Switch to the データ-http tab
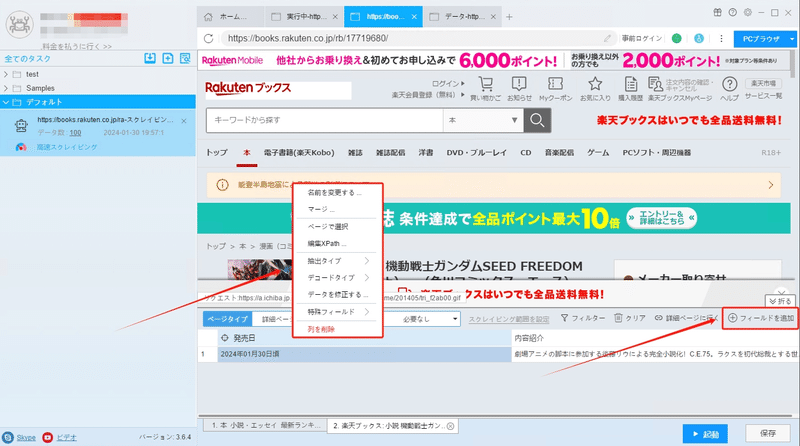The width and height of the screenshot is (800, 446). tap(463, 17)
